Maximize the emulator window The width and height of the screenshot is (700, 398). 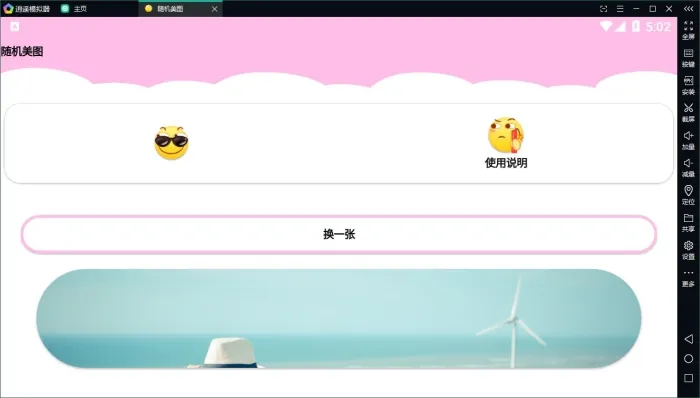653,8
